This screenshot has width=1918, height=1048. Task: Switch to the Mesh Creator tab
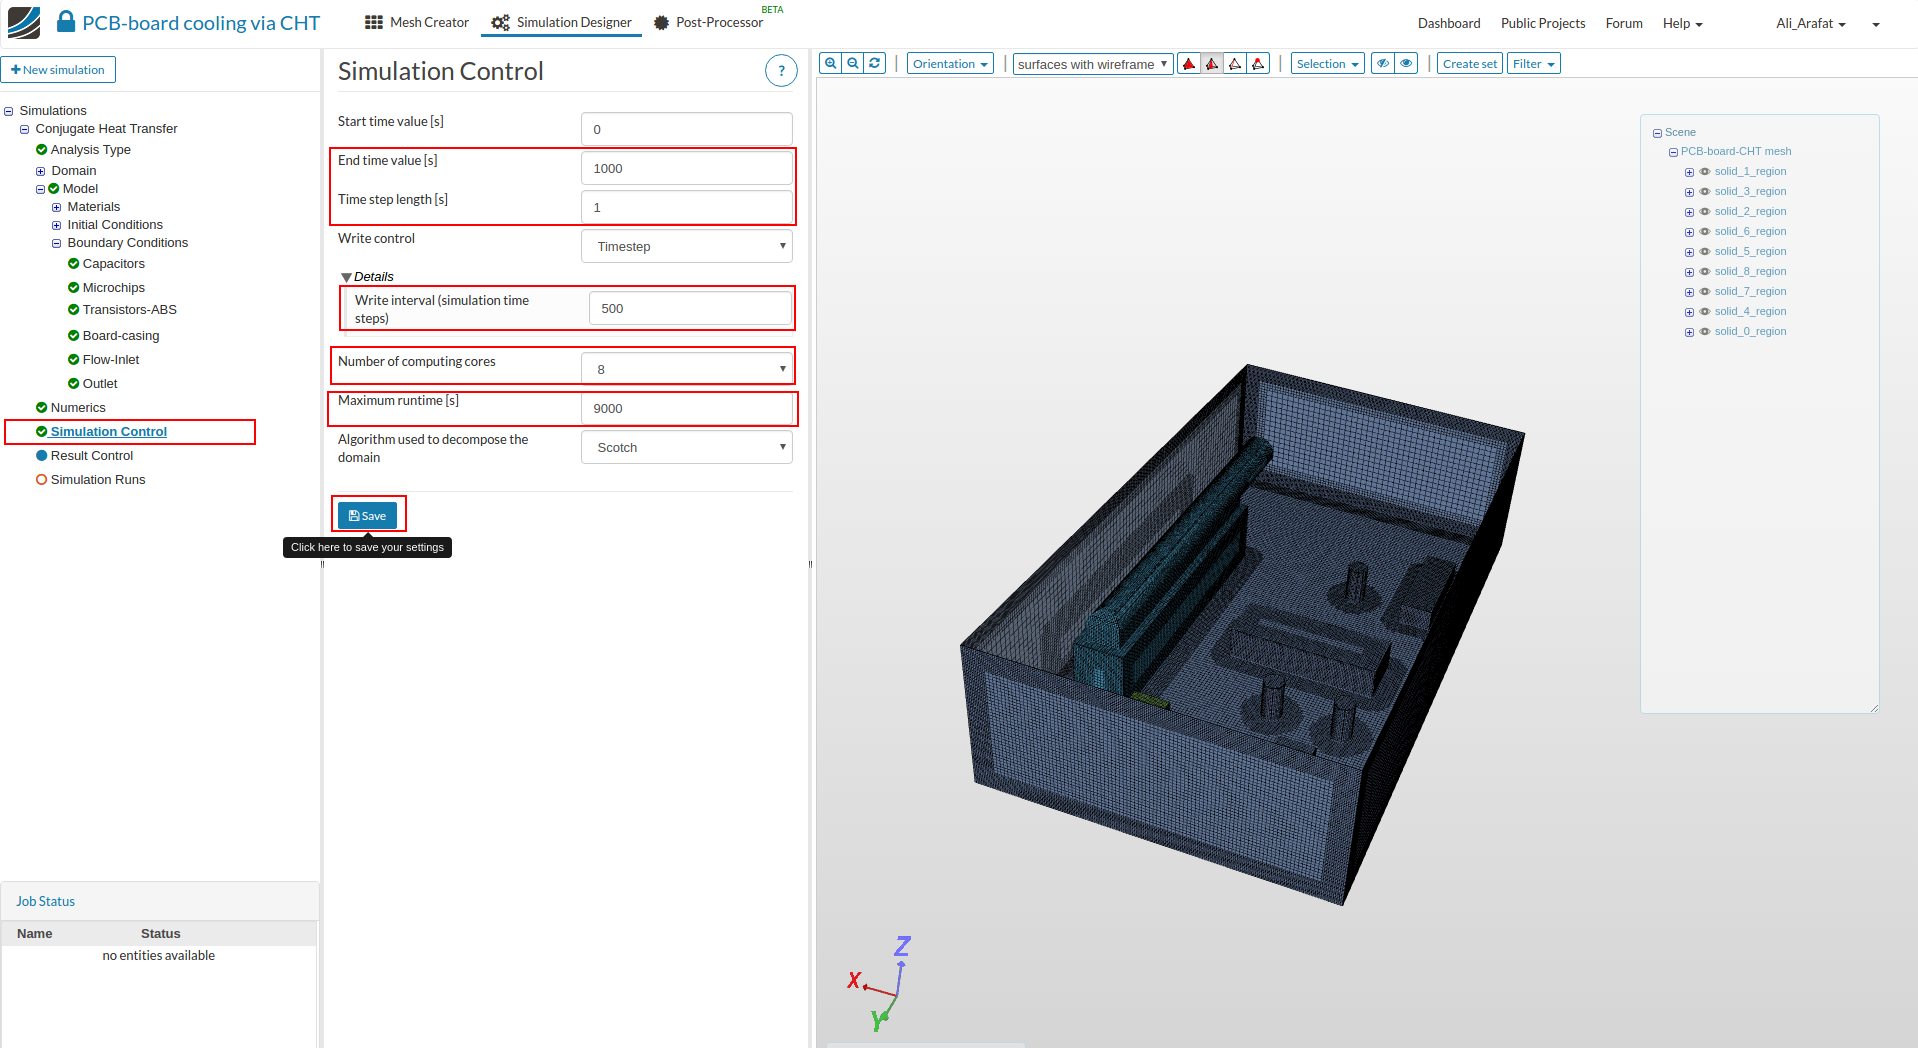coord(417,22)
